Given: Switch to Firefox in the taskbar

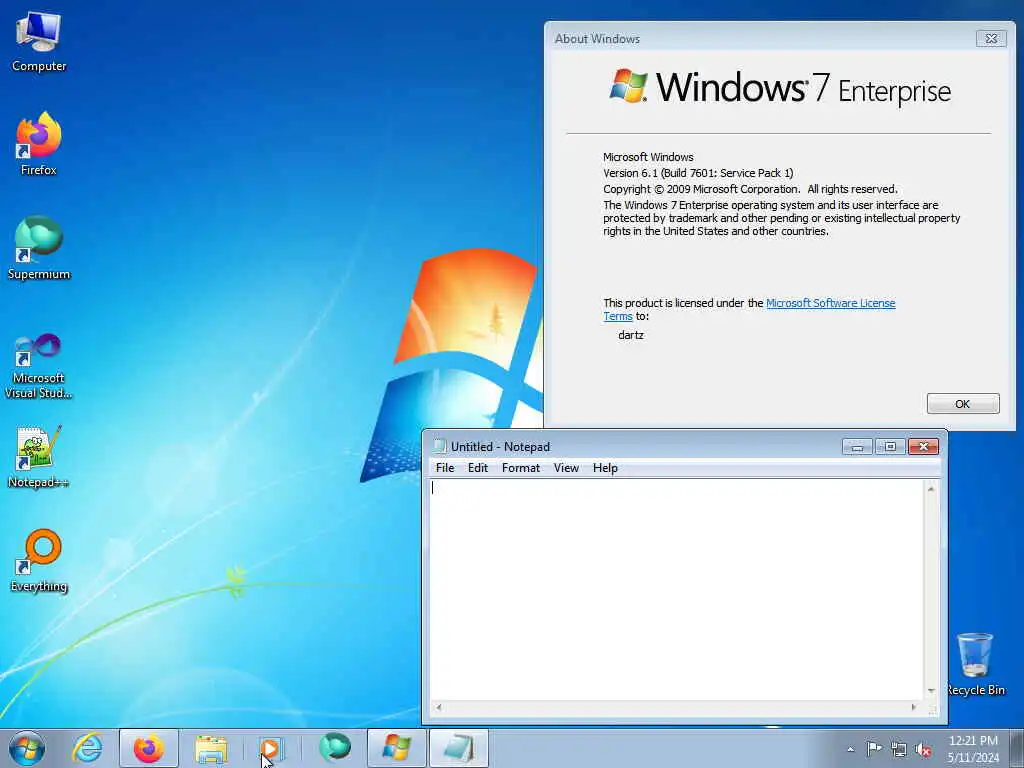Looking at the screenshot, I should click(149, 748).
